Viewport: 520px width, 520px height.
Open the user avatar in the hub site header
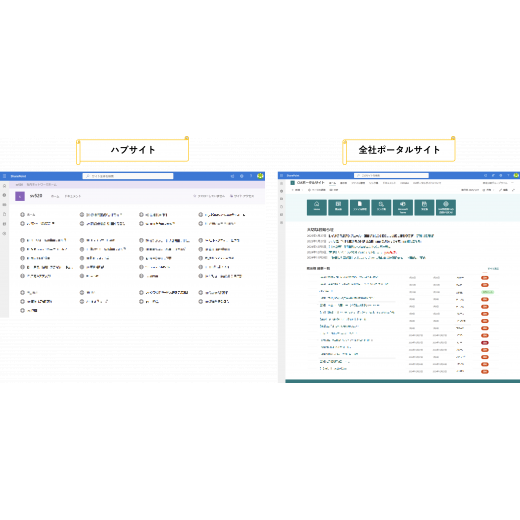coord(260,176)
